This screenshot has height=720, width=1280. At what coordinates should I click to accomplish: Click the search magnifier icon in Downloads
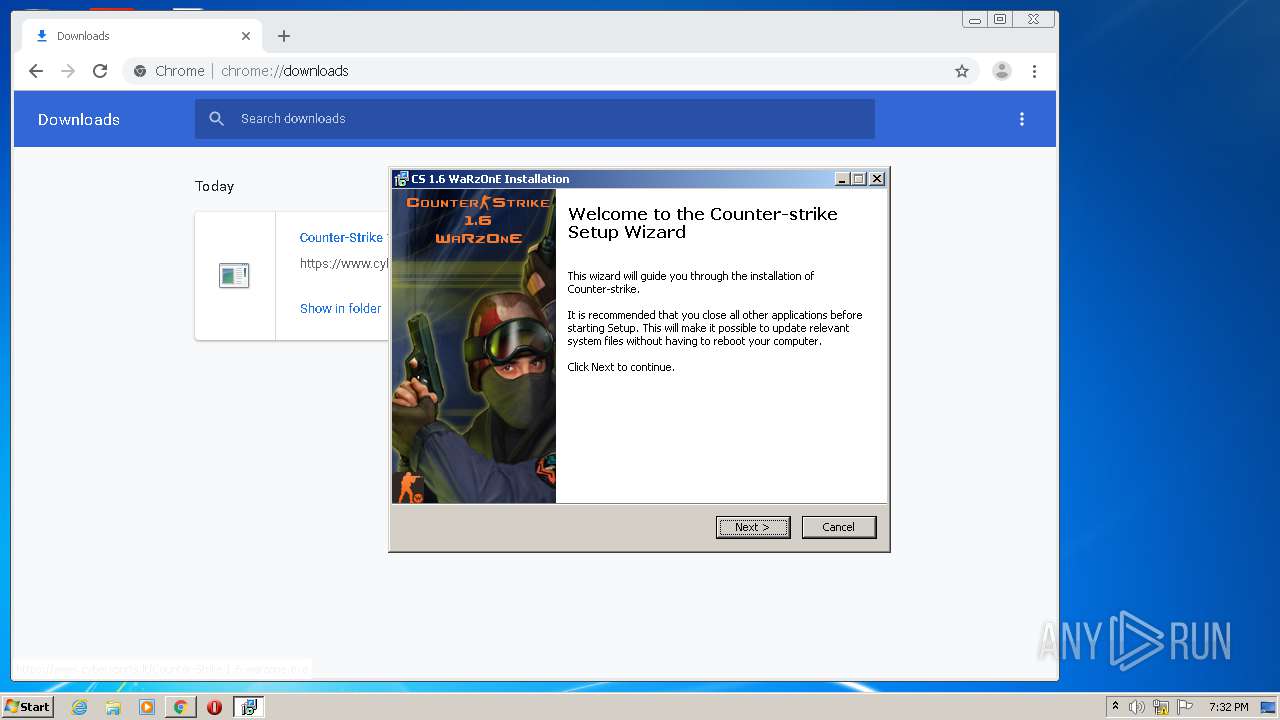(217, 119)
